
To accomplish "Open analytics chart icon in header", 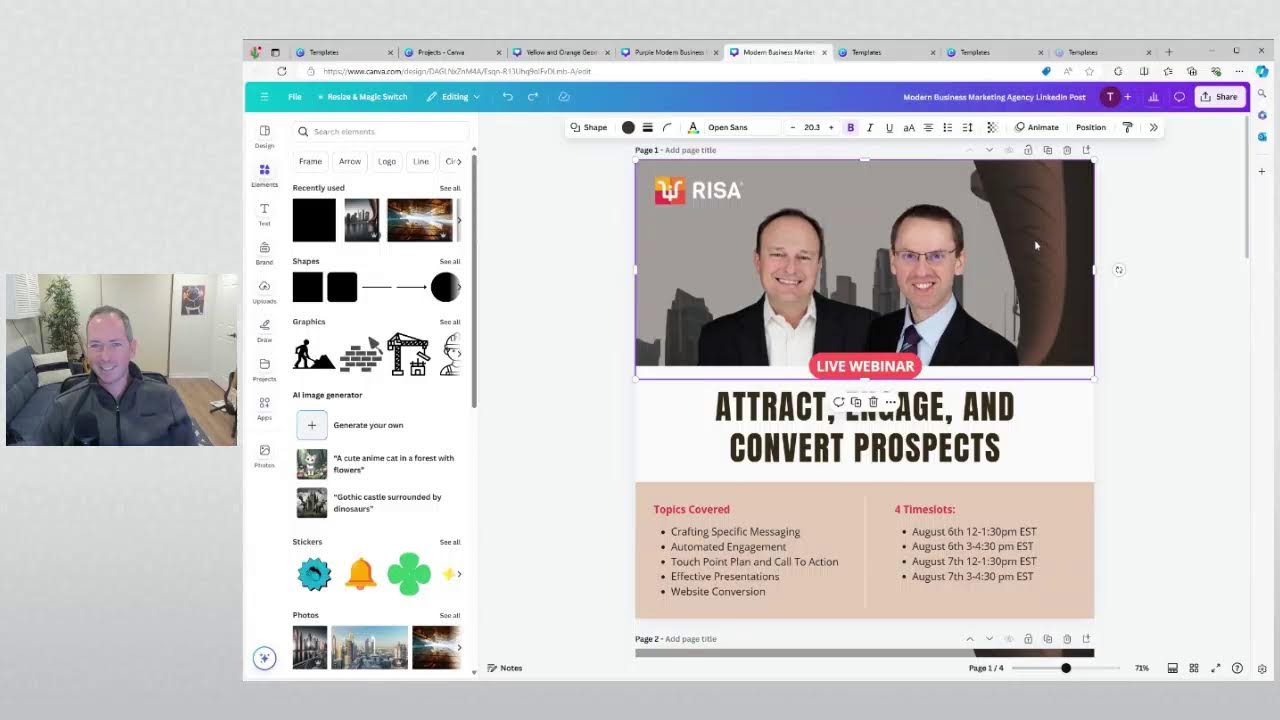I will 1153,97.
